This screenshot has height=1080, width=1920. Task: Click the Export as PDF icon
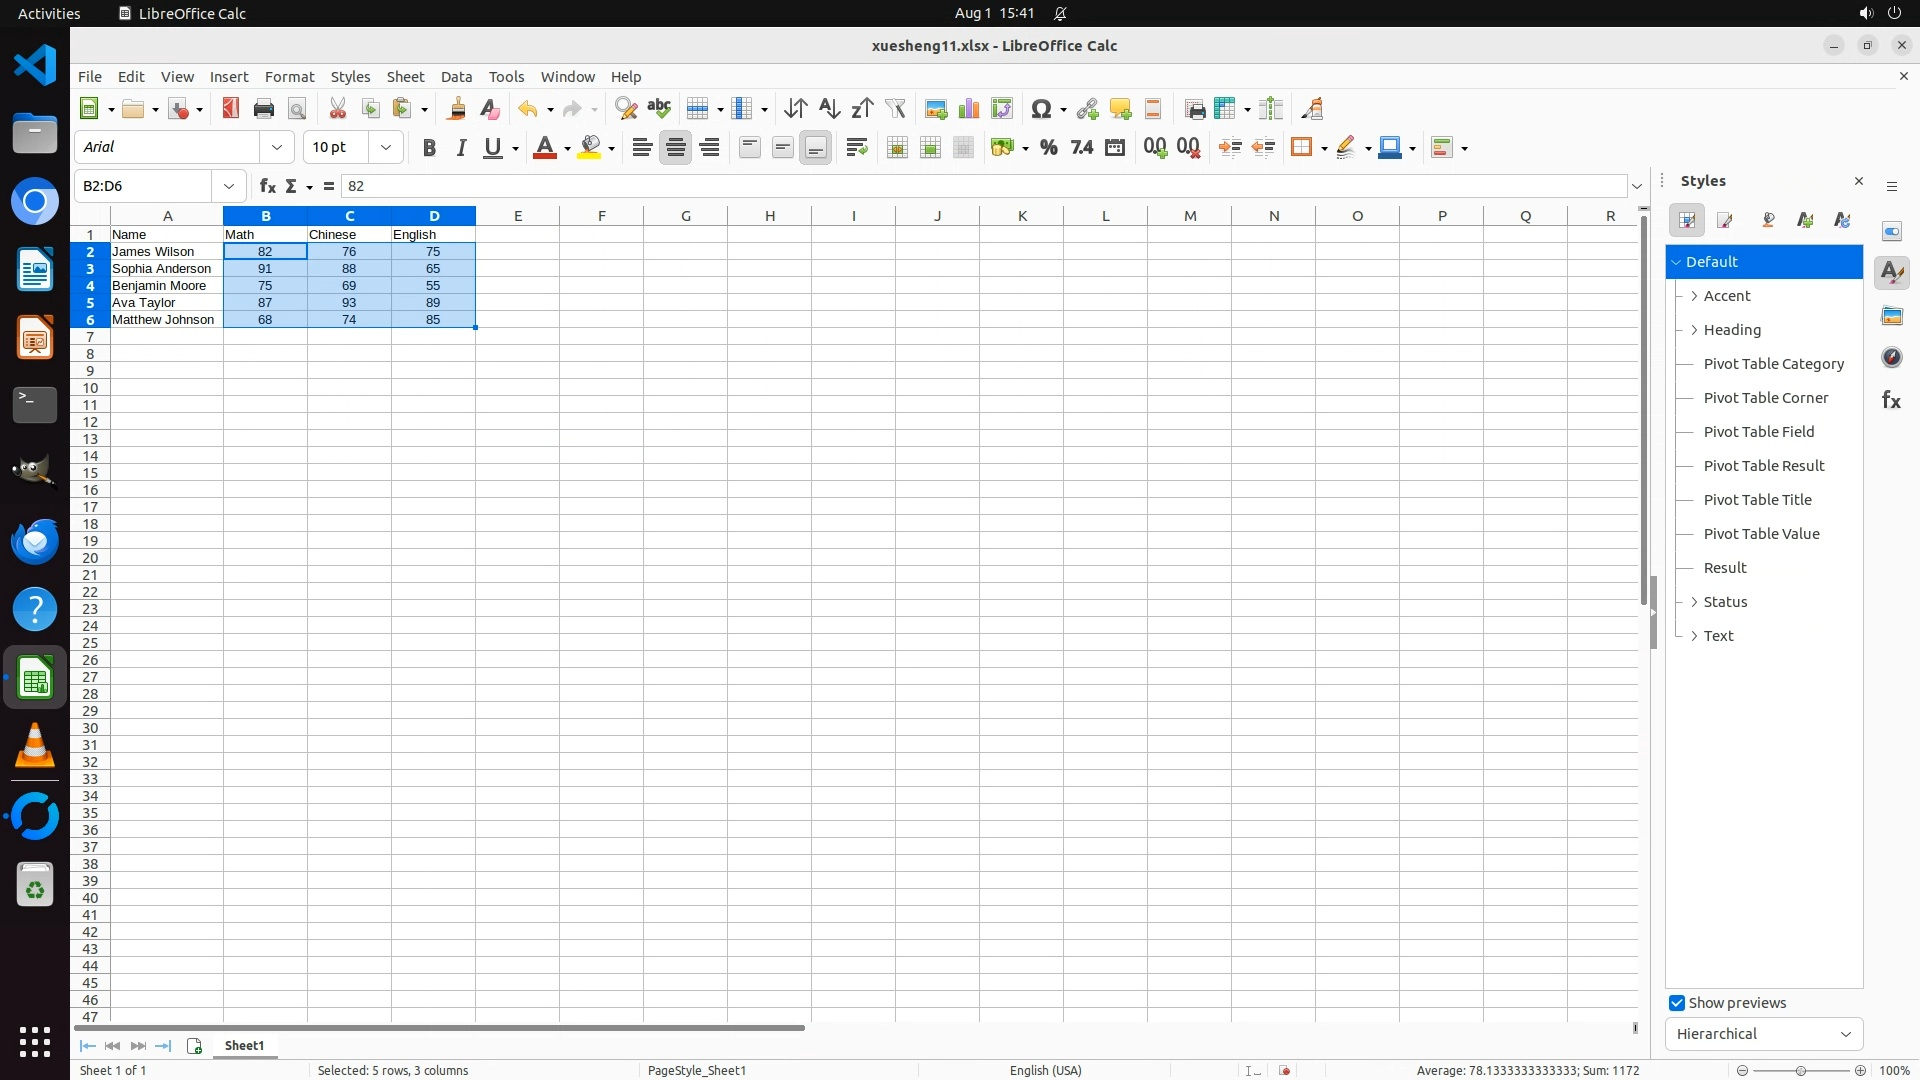tap(231, 109)
